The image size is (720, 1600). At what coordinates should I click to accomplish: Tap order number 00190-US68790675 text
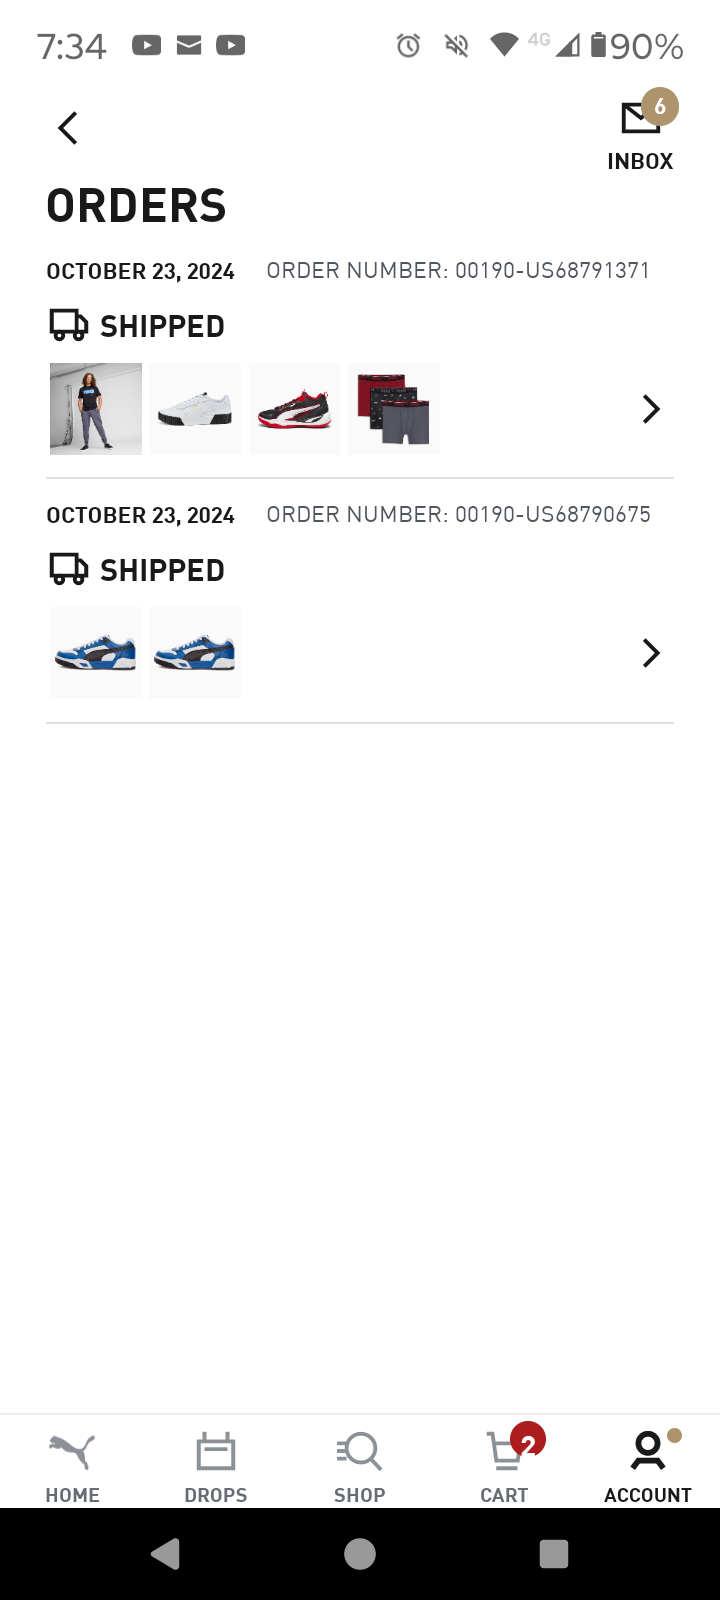coord(458,515)
